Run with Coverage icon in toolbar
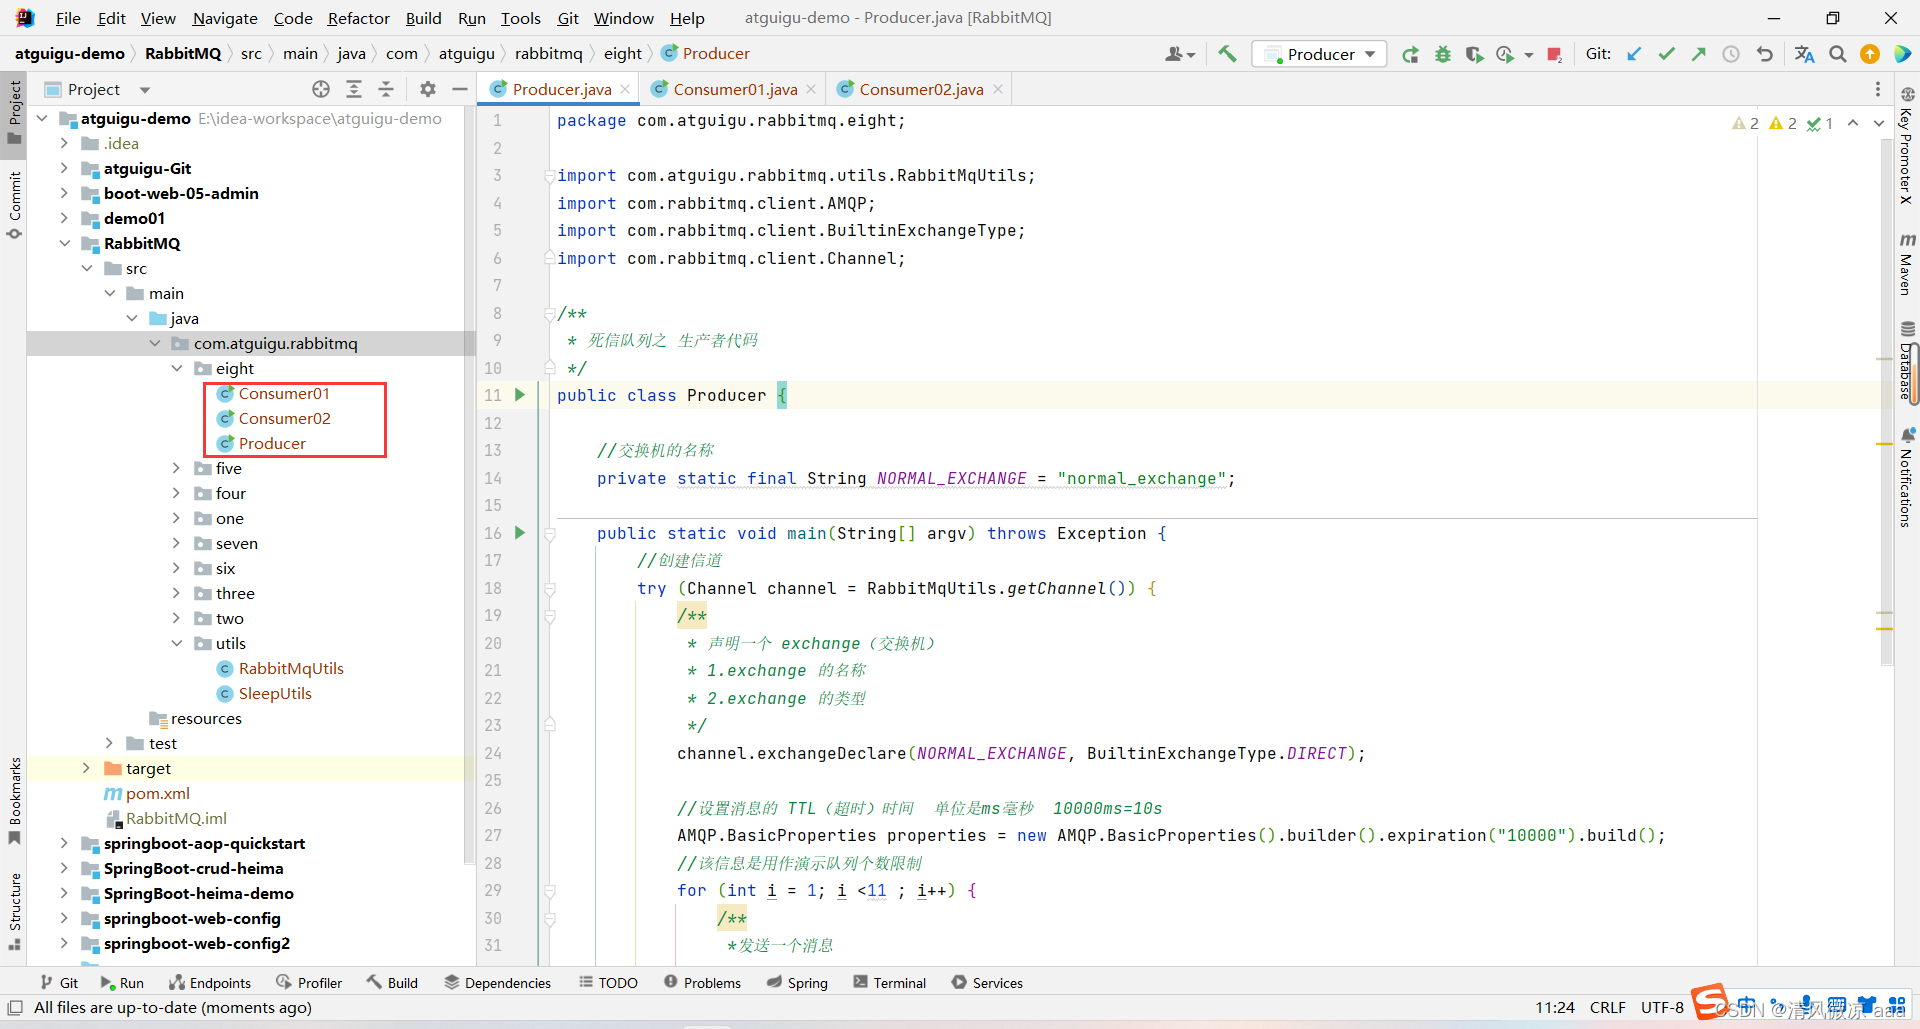The height and width of the screenshot is (1029, 1920). pyautogui.click(x=1474, y=54)
